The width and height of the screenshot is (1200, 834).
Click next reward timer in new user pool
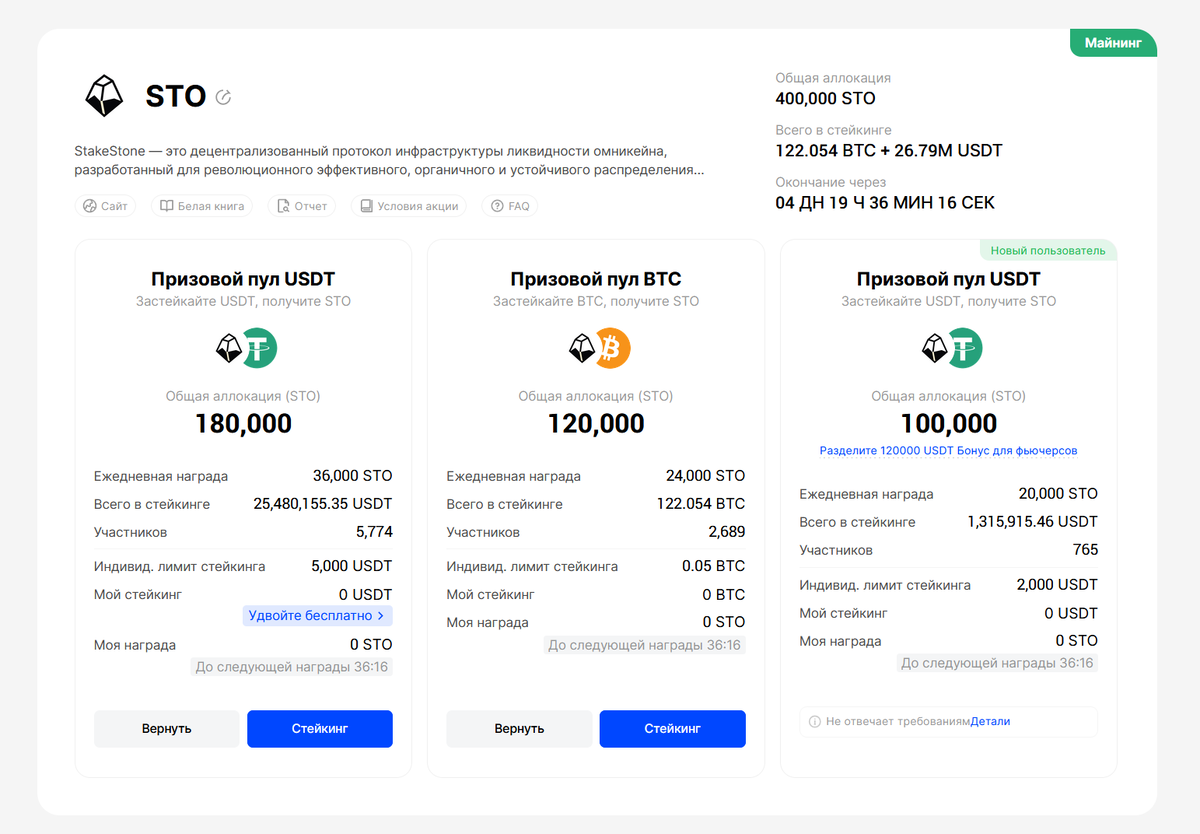tap(997, 663)
